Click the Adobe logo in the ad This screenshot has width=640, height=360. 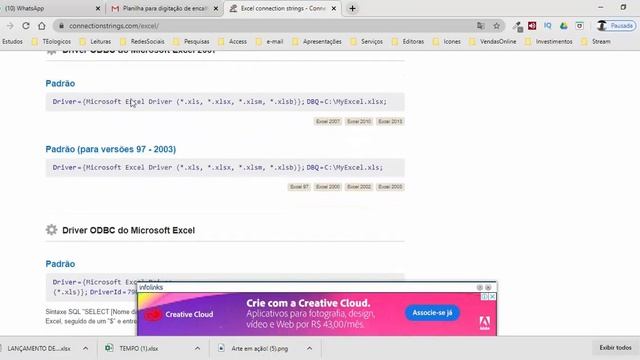pos(484,323)
